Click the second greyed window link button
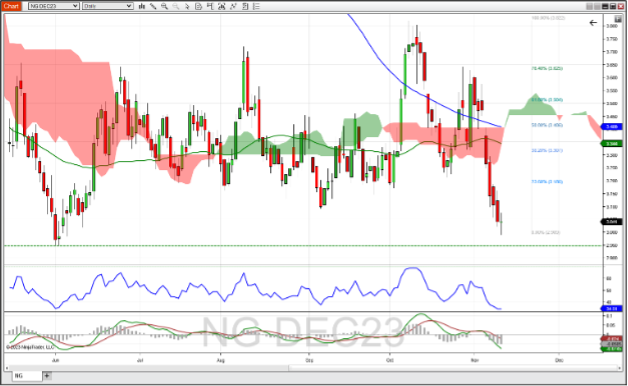This screenshot has height=386, width=628. click(x=597, y=6)
